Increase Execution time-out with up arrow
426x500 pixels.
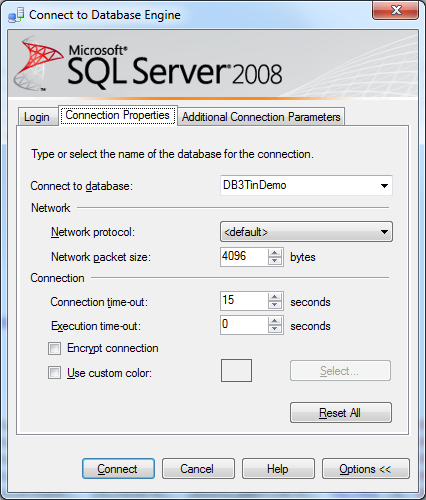[275, 321]
